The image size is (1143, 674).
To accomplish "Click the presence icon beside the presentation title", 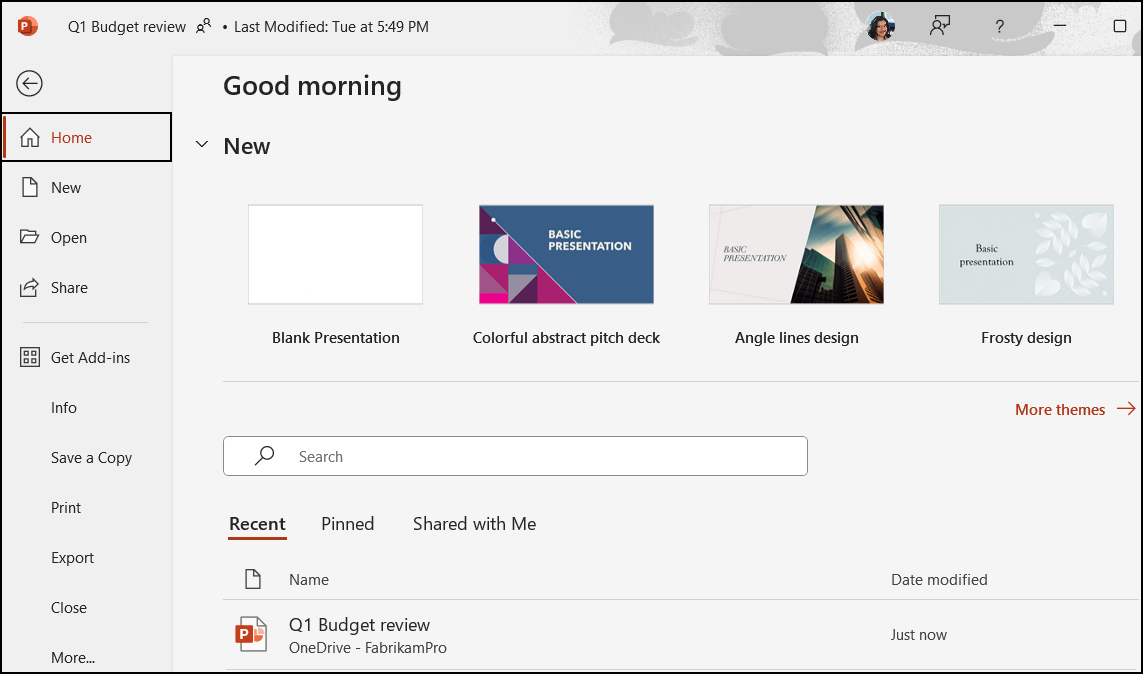I will pyautogui.click(x=203, y=26).
